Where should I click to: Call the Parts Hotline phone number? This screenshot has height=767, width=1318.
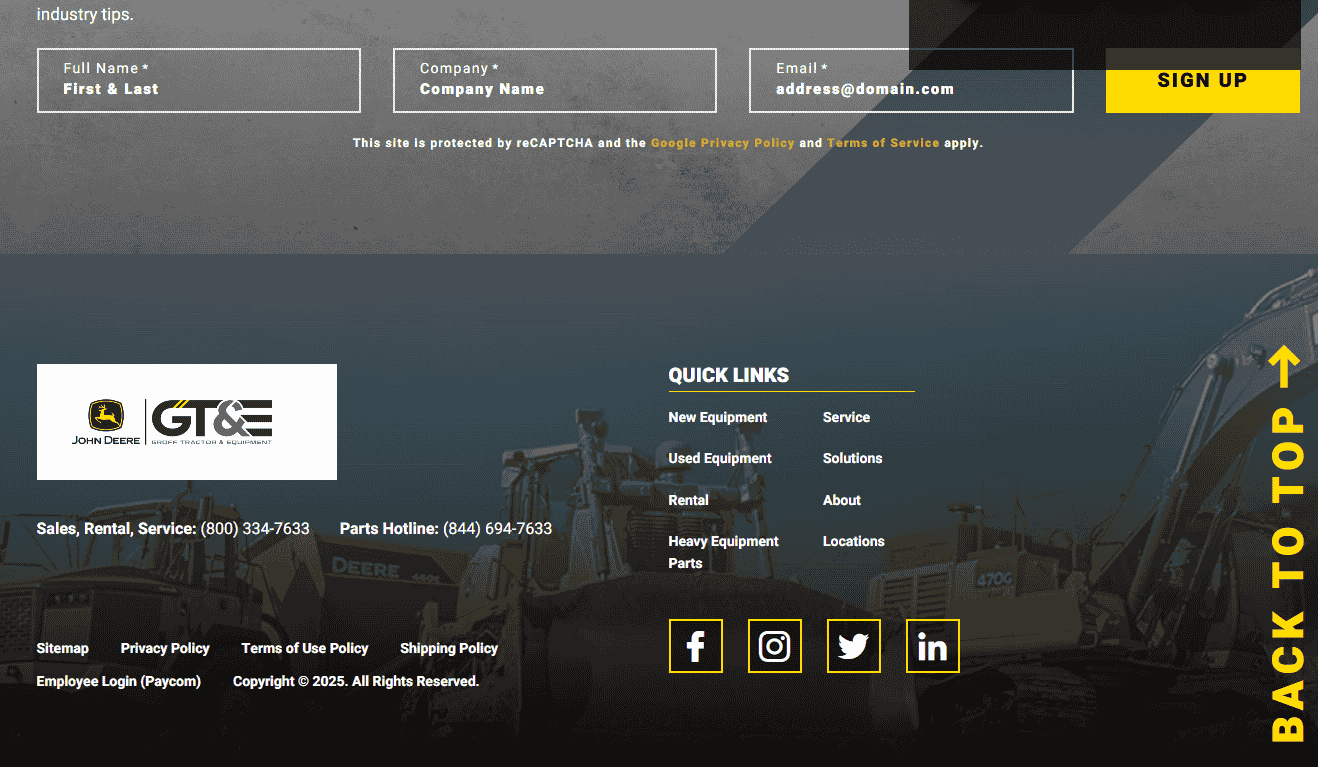[x=497, y=528]
